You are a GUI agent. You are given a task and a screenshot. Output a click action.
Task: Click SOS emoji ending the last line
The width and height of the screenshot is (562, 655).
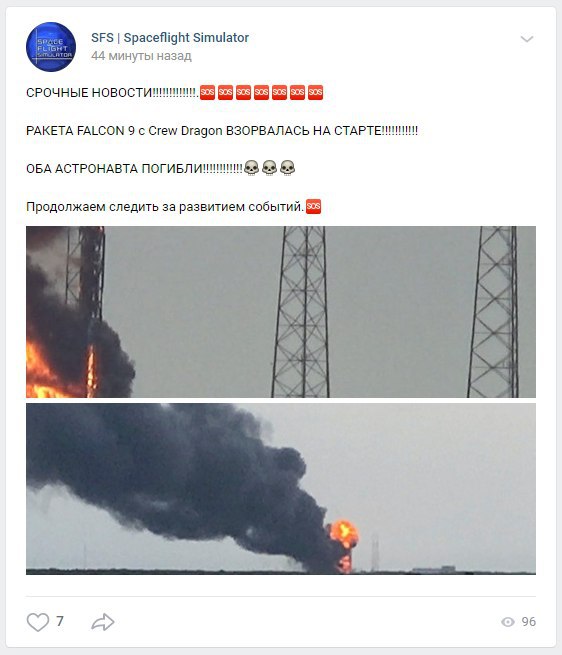point(314,206)
